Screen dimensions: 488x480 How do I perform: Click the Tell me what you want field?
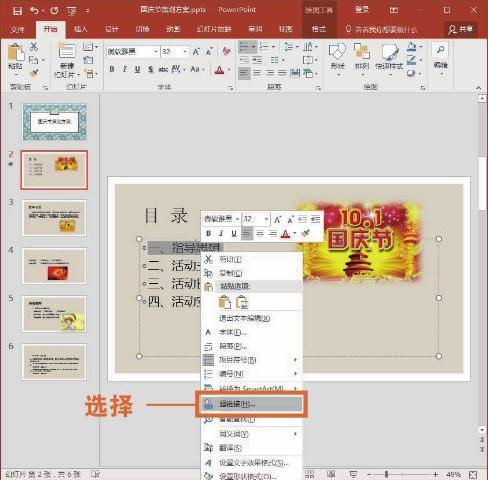tap(382, 30)
